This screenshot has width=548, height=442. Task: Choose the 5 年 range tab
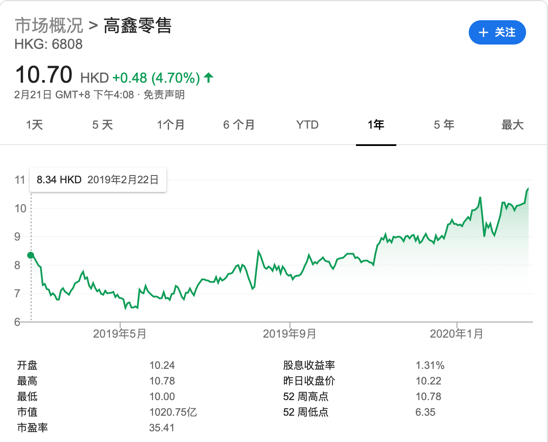pos(444,125)
